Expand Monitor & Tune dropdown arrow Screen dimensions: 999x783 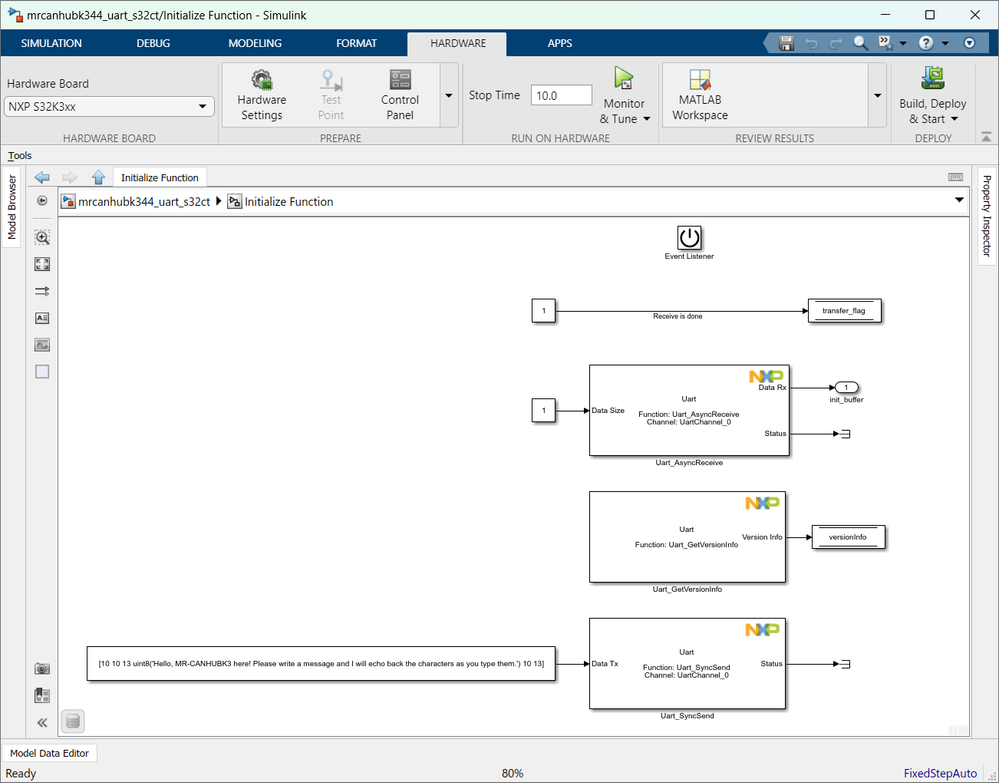(647, 119)
